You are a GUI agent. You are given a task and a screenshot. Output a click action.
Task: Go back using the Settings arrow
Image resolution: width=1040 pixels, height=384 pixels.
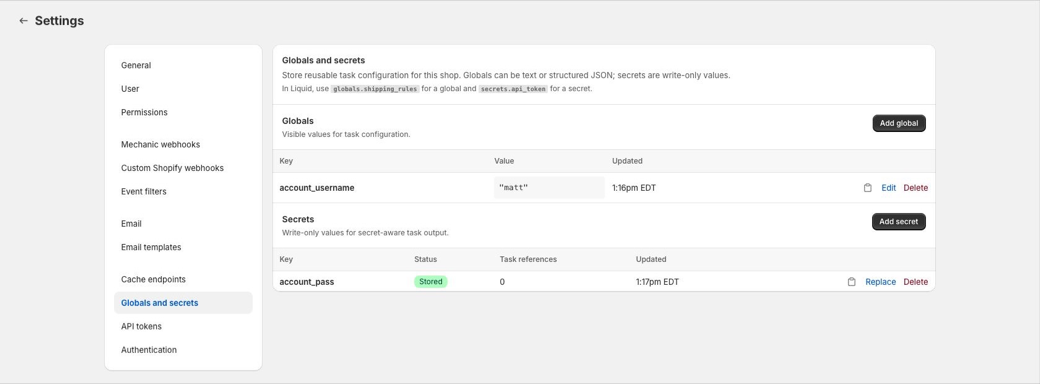(23, 21)
